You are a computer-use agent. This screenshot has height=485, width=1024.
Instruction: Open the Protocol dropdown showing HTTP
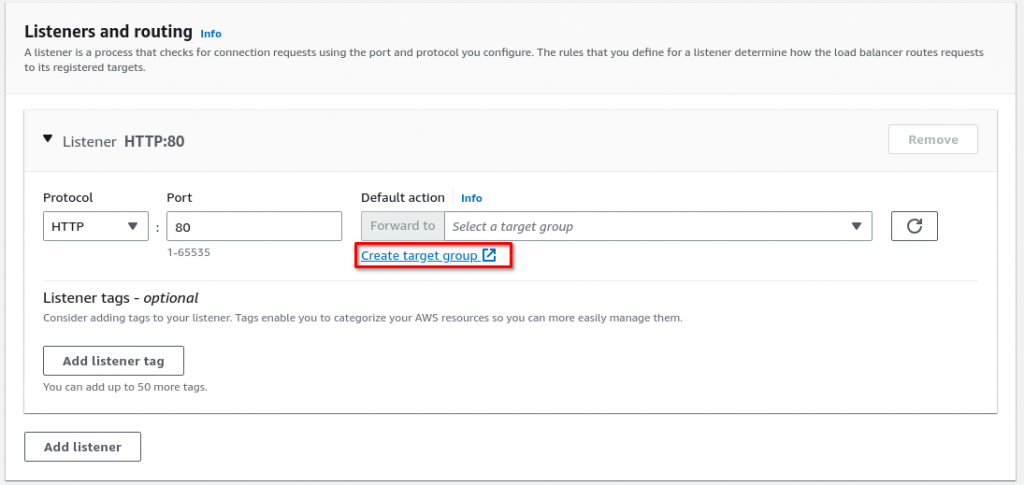click(95, 226)
